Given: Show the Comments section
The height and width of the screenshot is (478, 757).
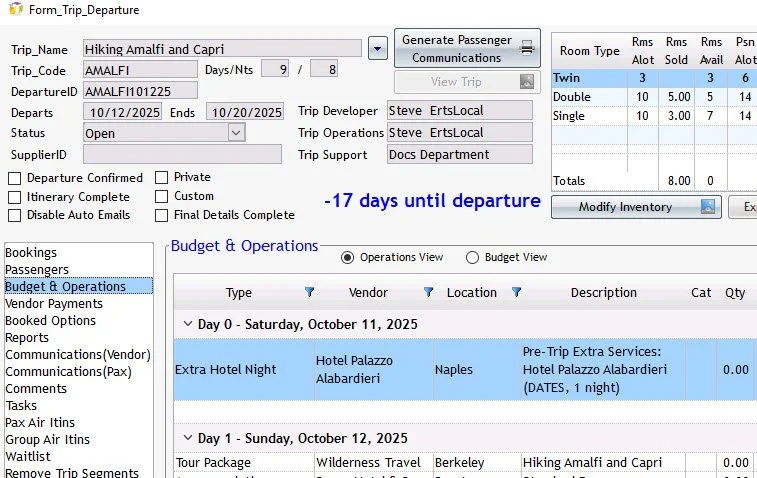Looking at the screenshot, I should pos(36,389).
